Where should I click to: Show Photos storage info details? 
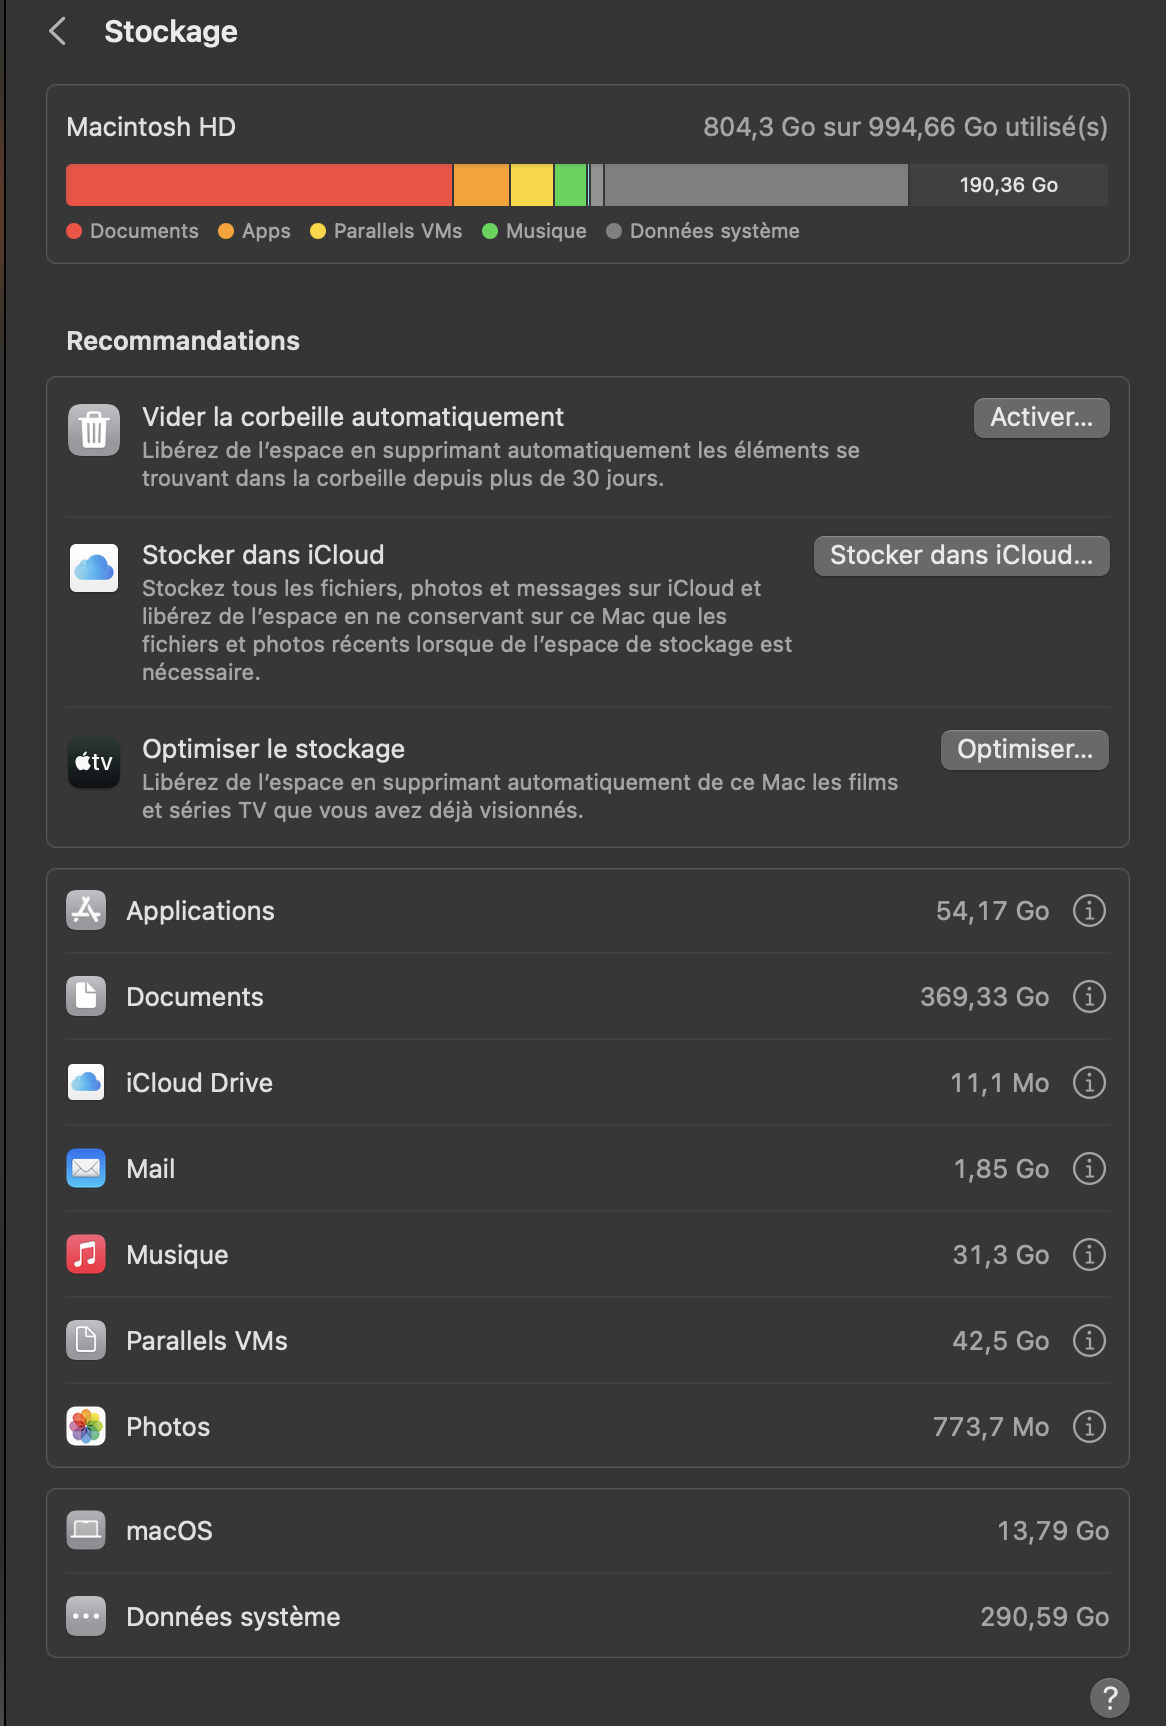pyautogui.click(x=1088, y=1427)
